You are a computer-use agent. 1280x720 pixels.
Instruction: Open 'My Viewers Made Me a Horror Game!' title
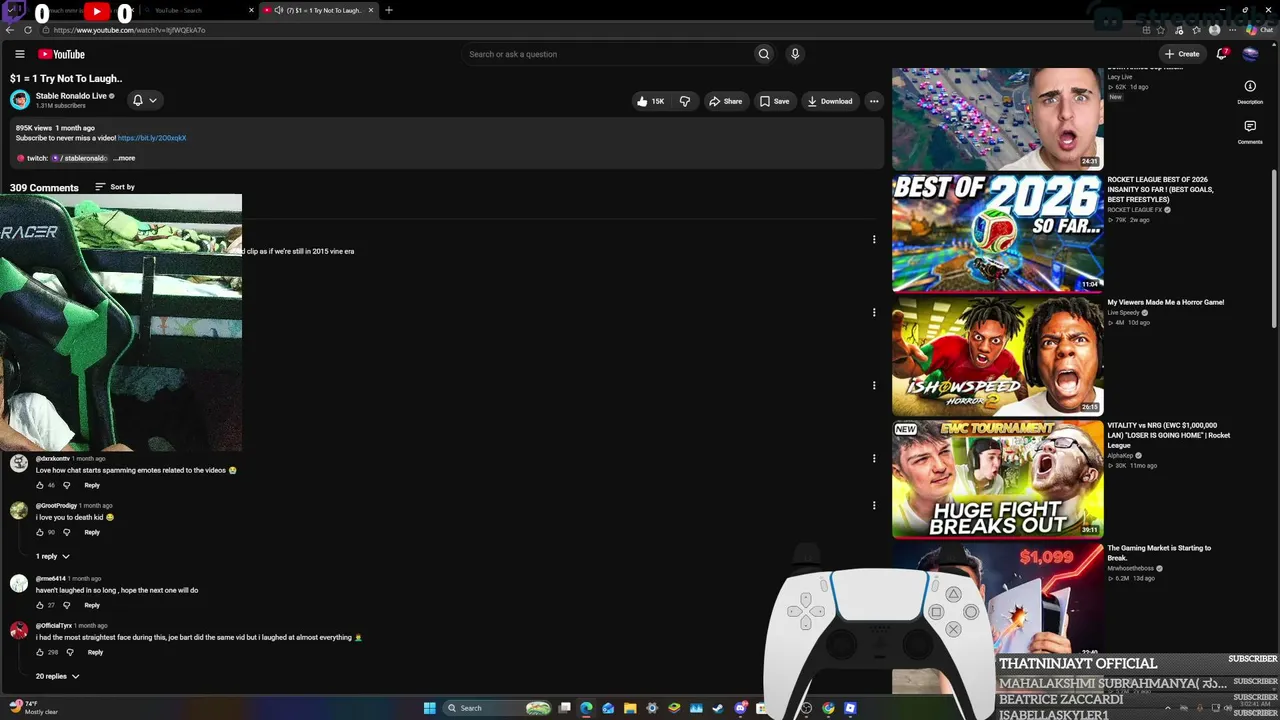pos(1166,302)
